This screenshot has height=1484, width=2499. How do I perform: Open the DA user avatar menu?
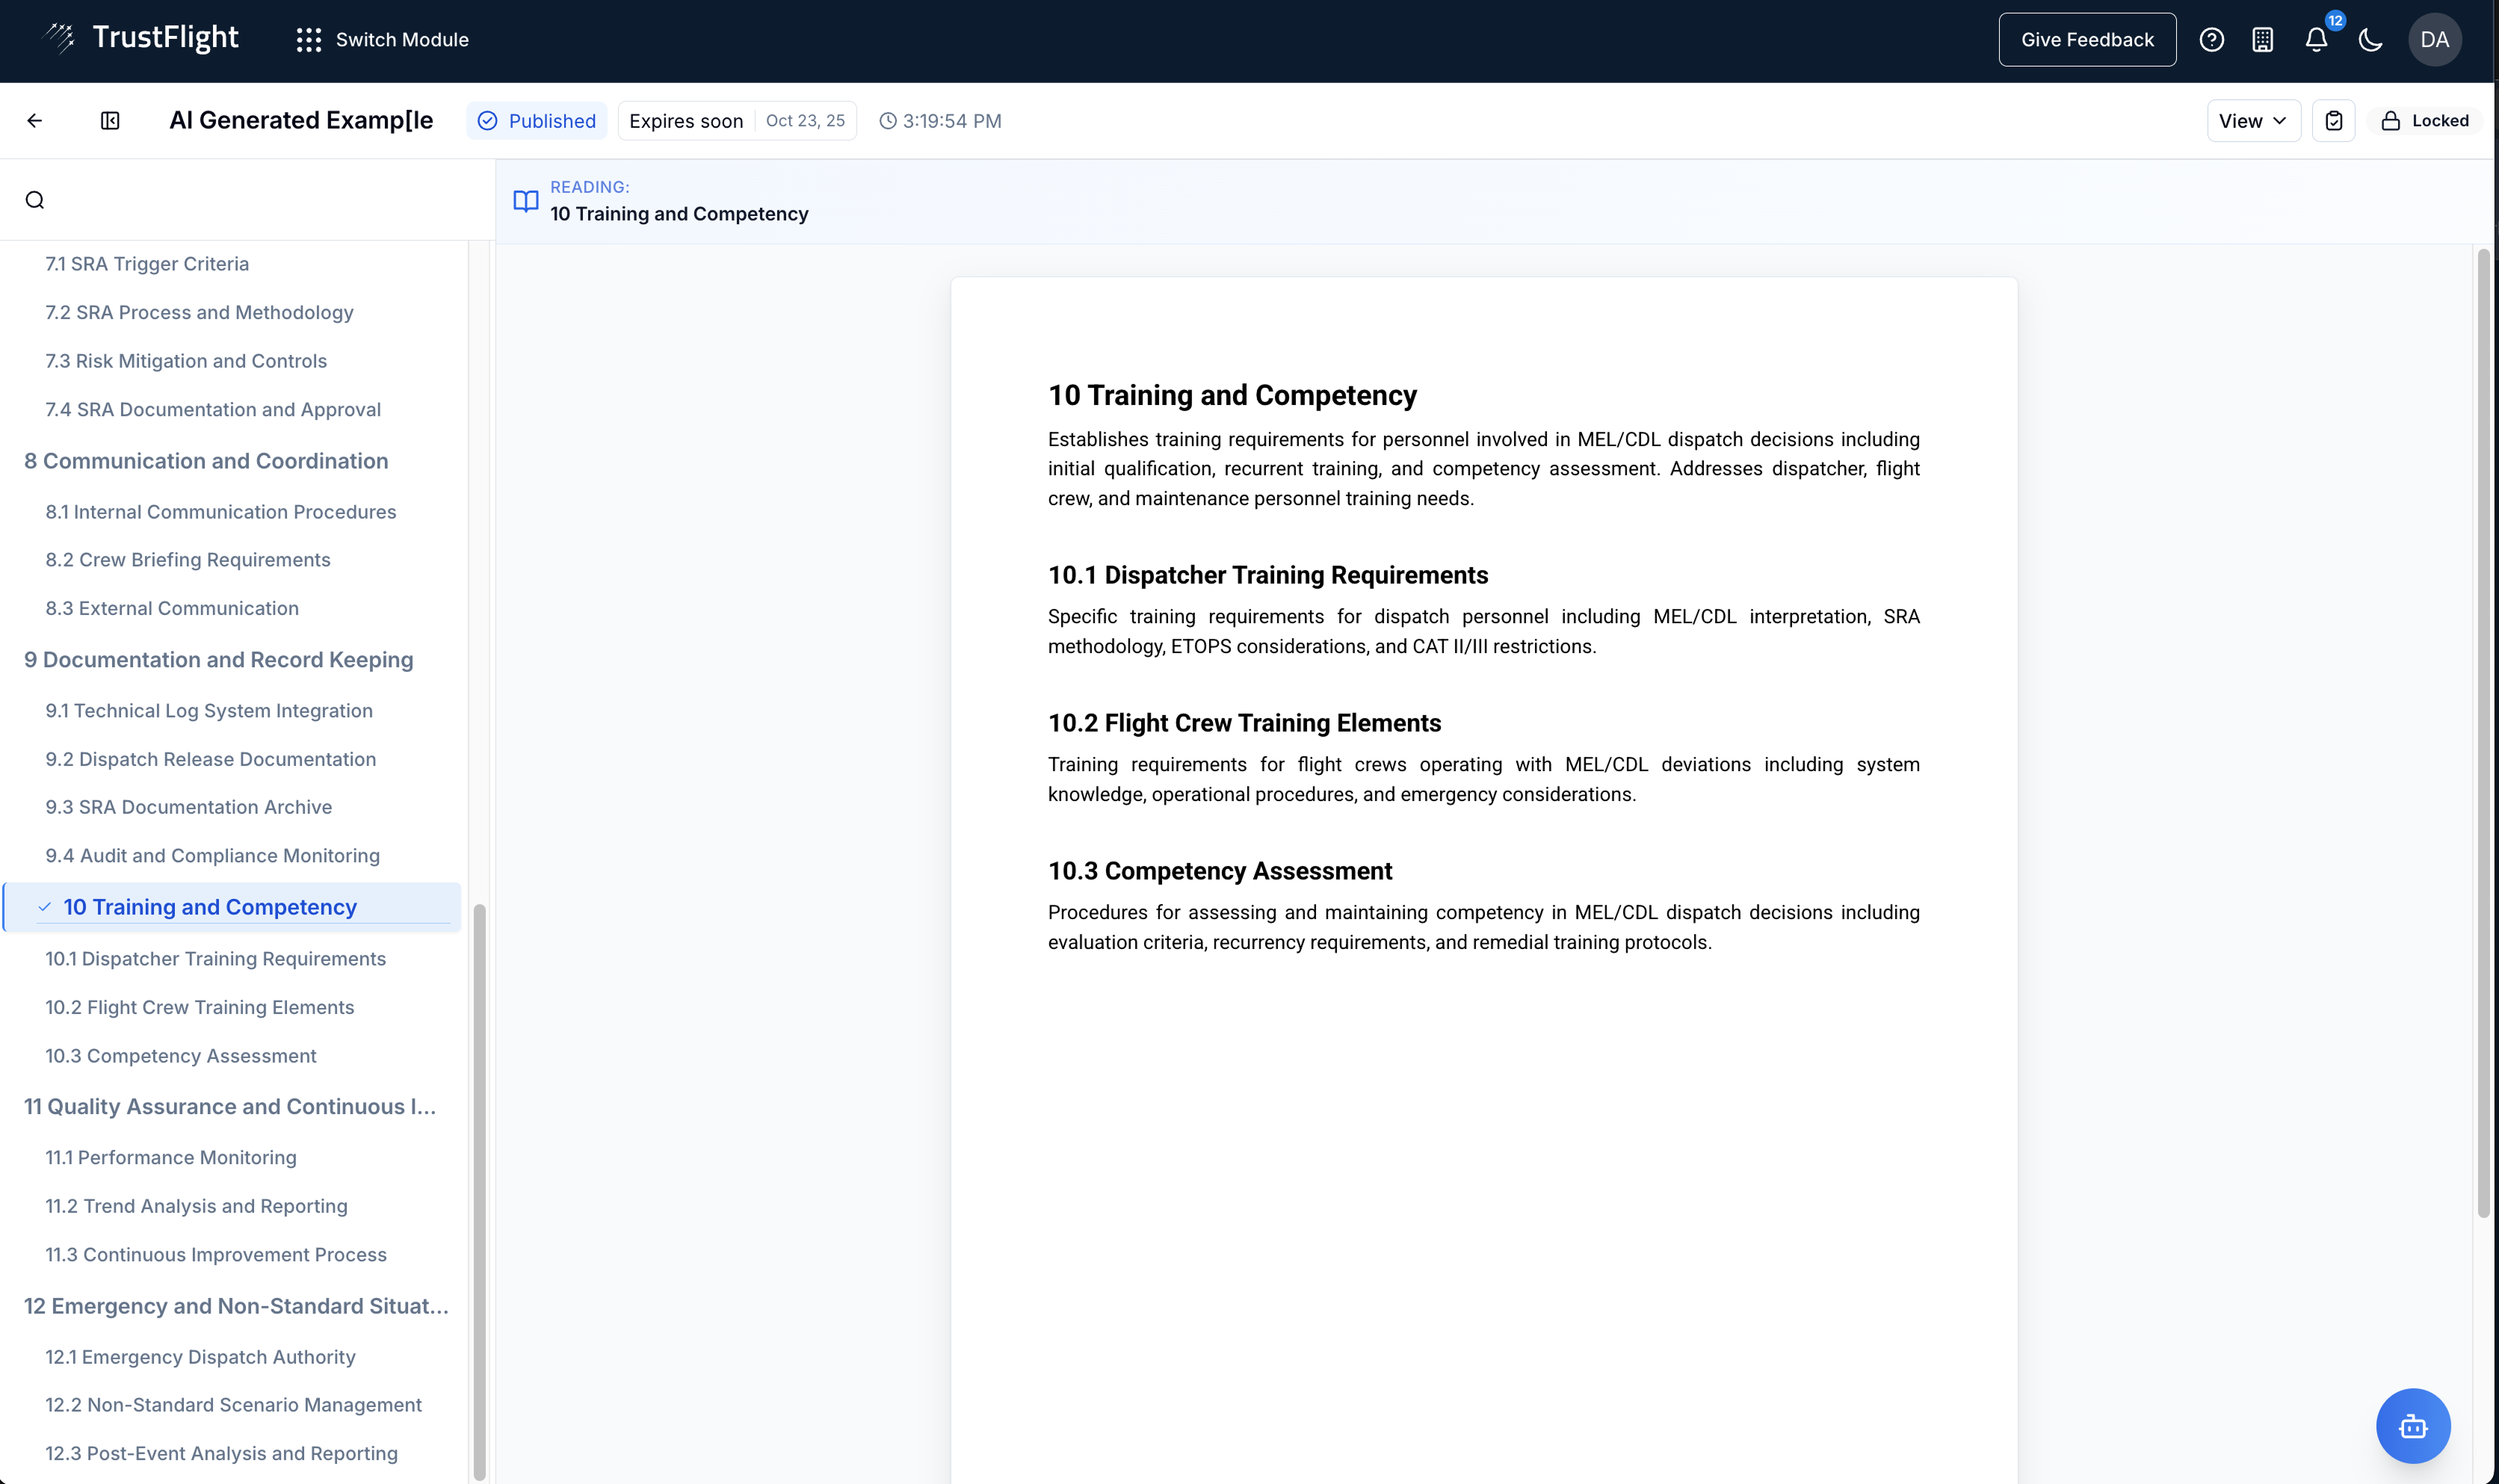2434,40
